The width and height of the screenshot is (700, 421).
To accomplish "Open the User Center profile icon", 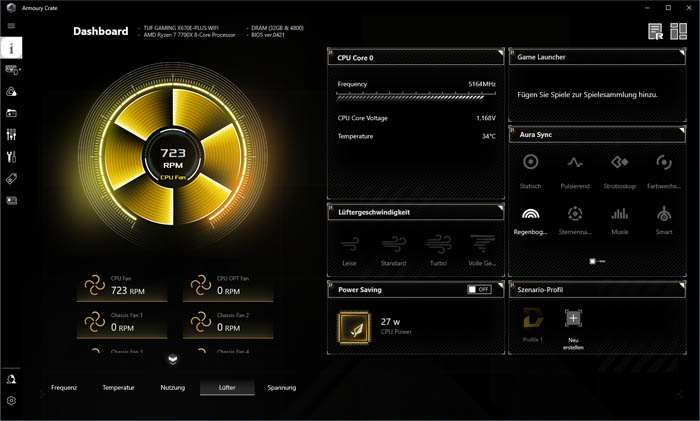I will tap(11, 379).
